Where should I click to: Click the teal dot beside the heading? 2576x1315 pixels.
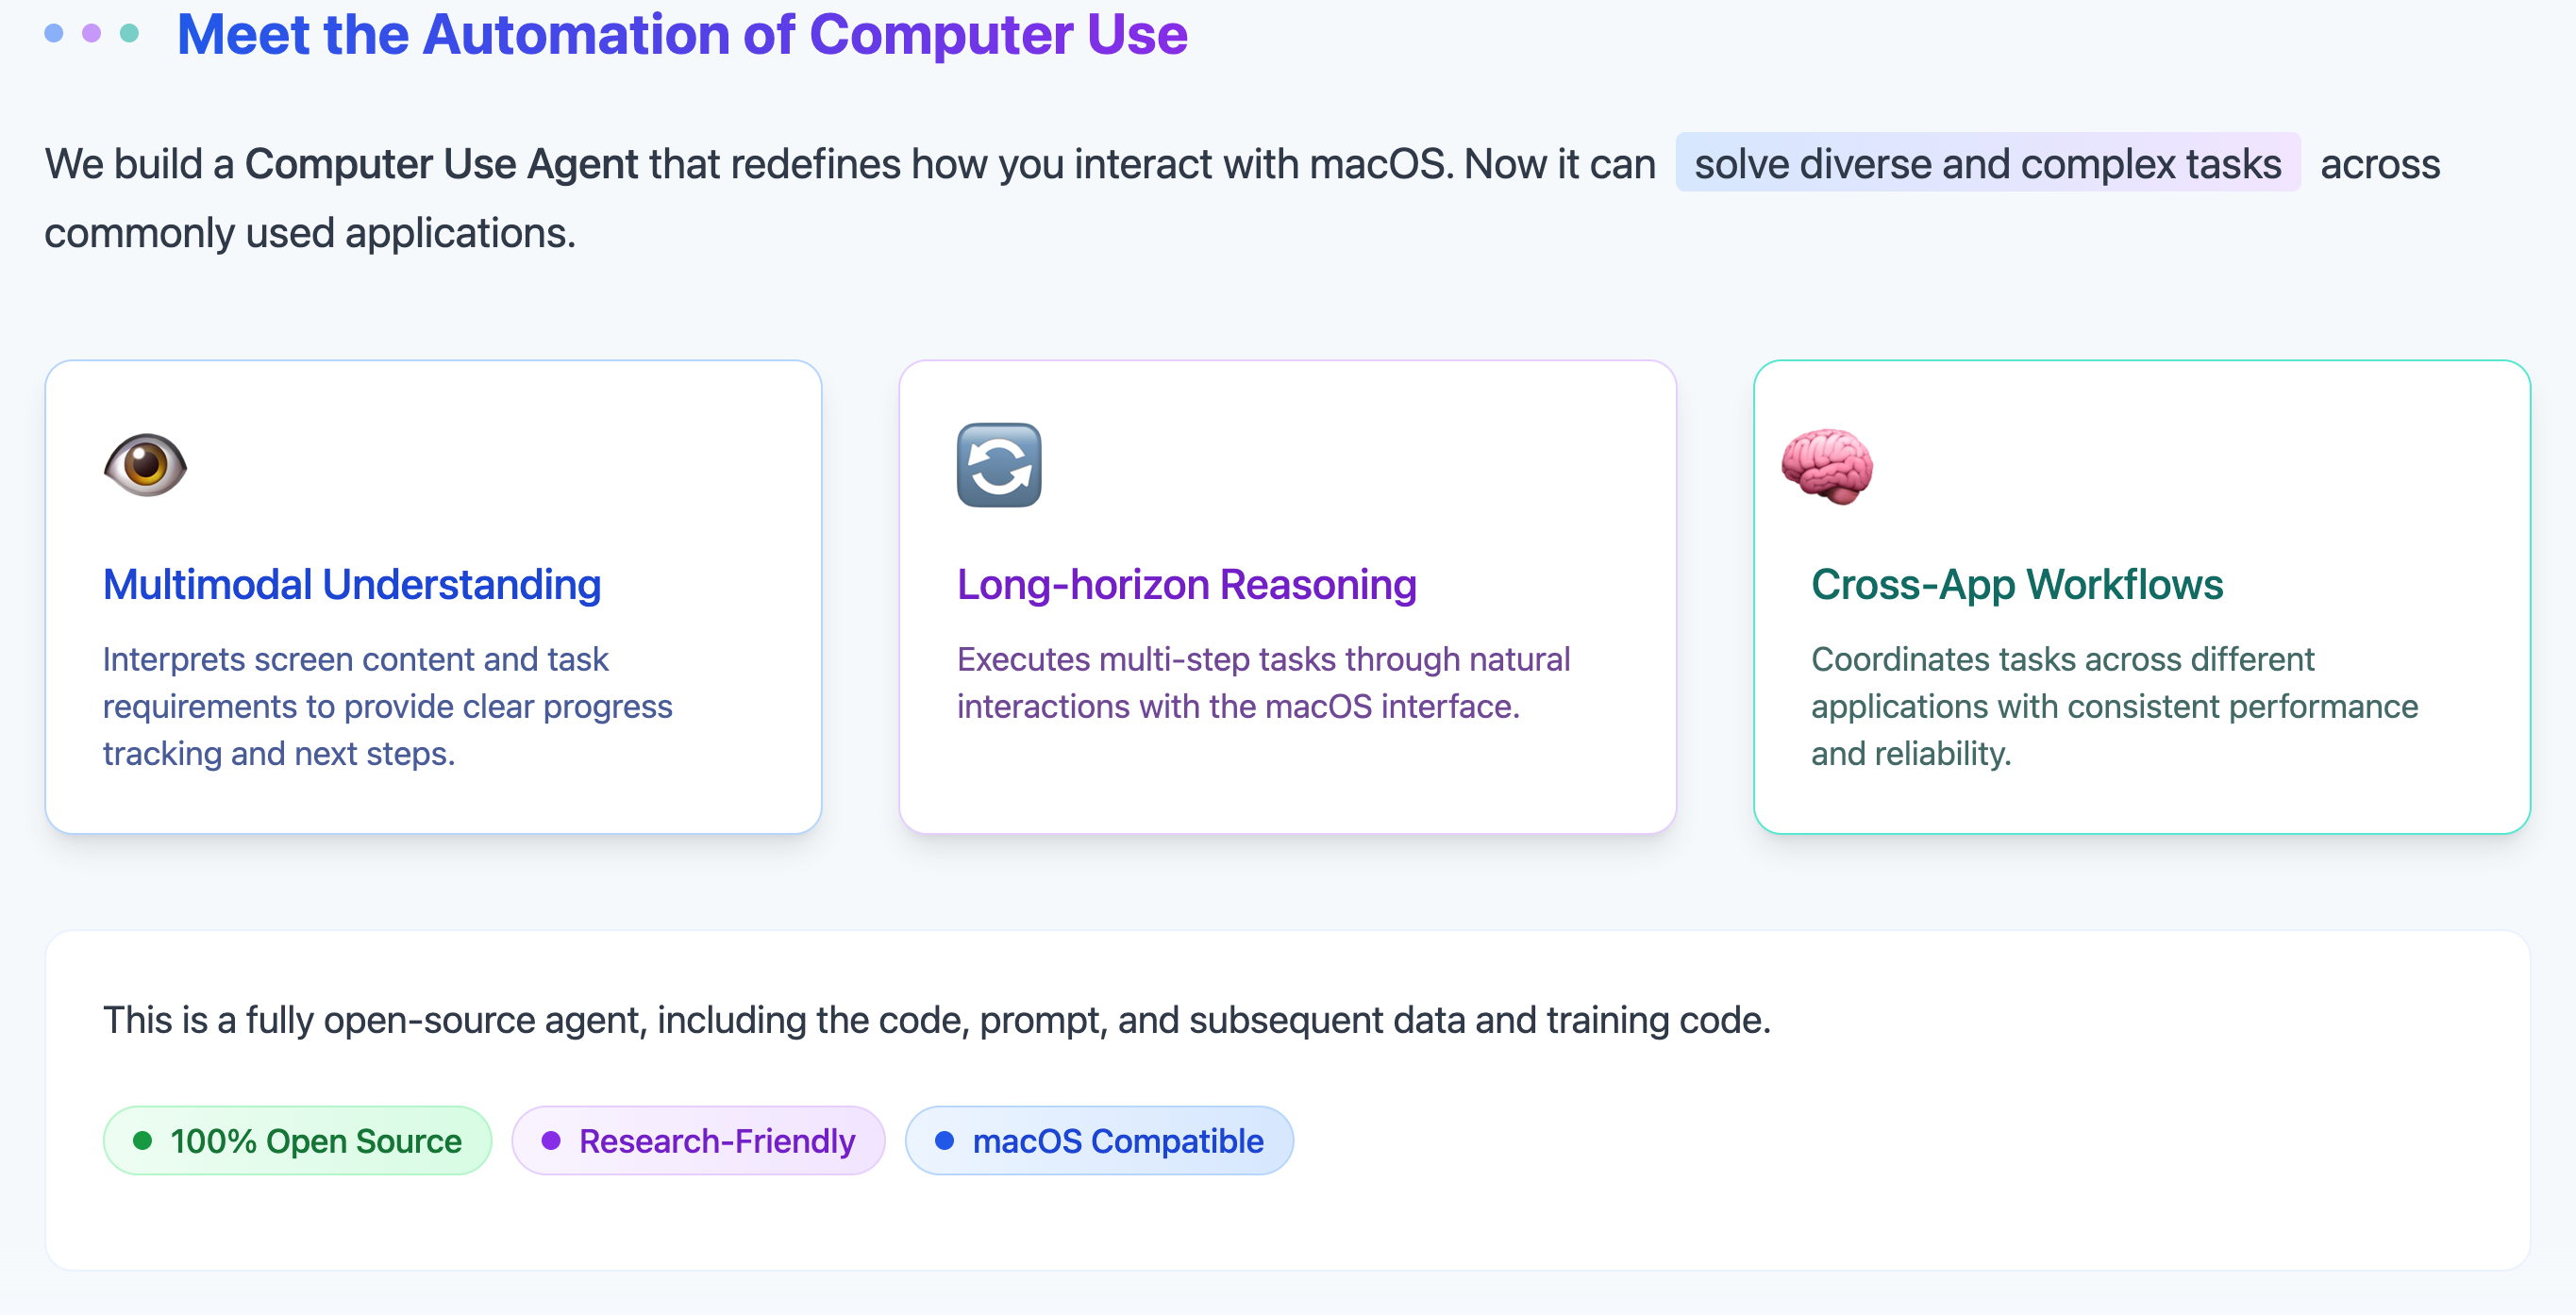click(x=129, y=33)
